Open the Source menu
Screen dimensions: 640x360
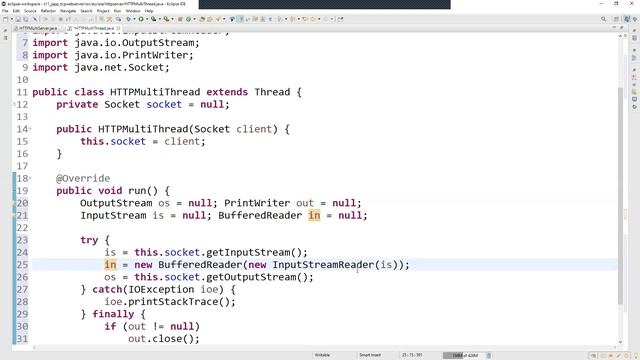pyautogui.click(x=30, y=11)
